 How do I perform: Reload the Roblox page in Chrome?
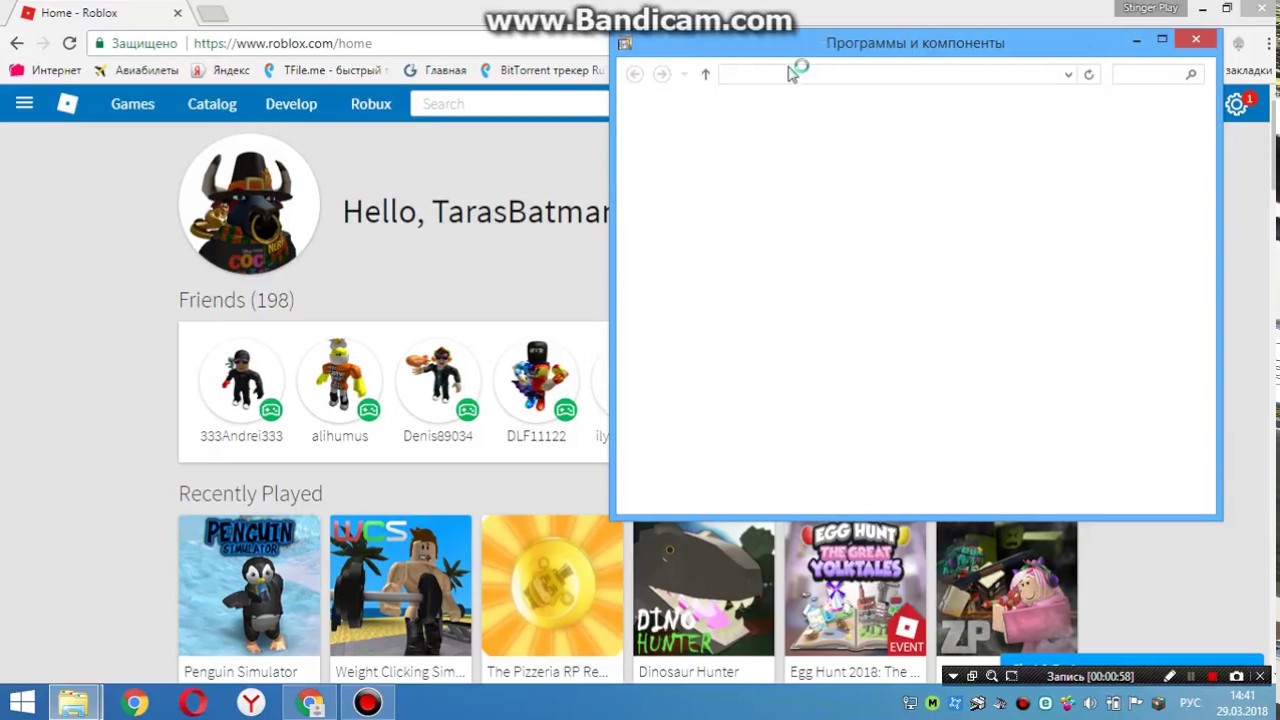pyautogui.click(x=69, y=43)
